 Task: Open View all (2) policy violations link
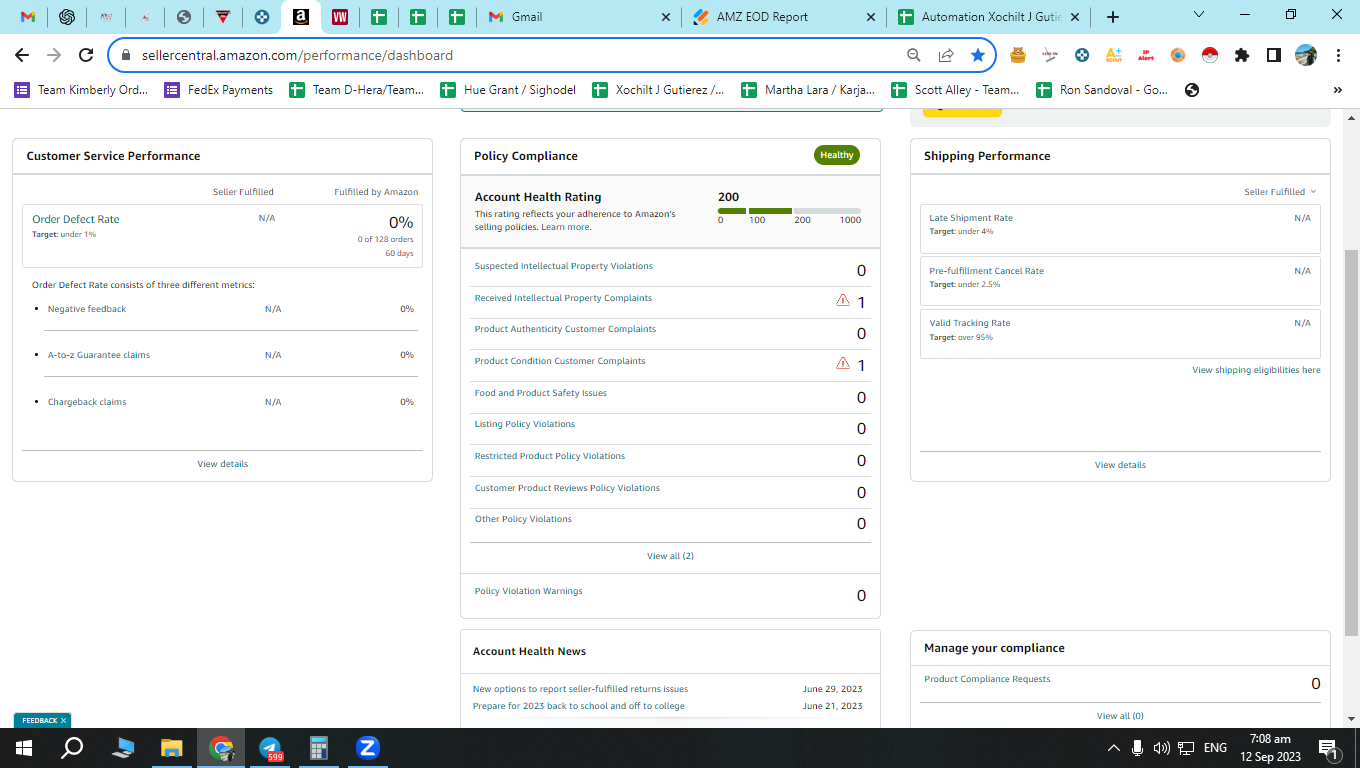tap(670, 556)
